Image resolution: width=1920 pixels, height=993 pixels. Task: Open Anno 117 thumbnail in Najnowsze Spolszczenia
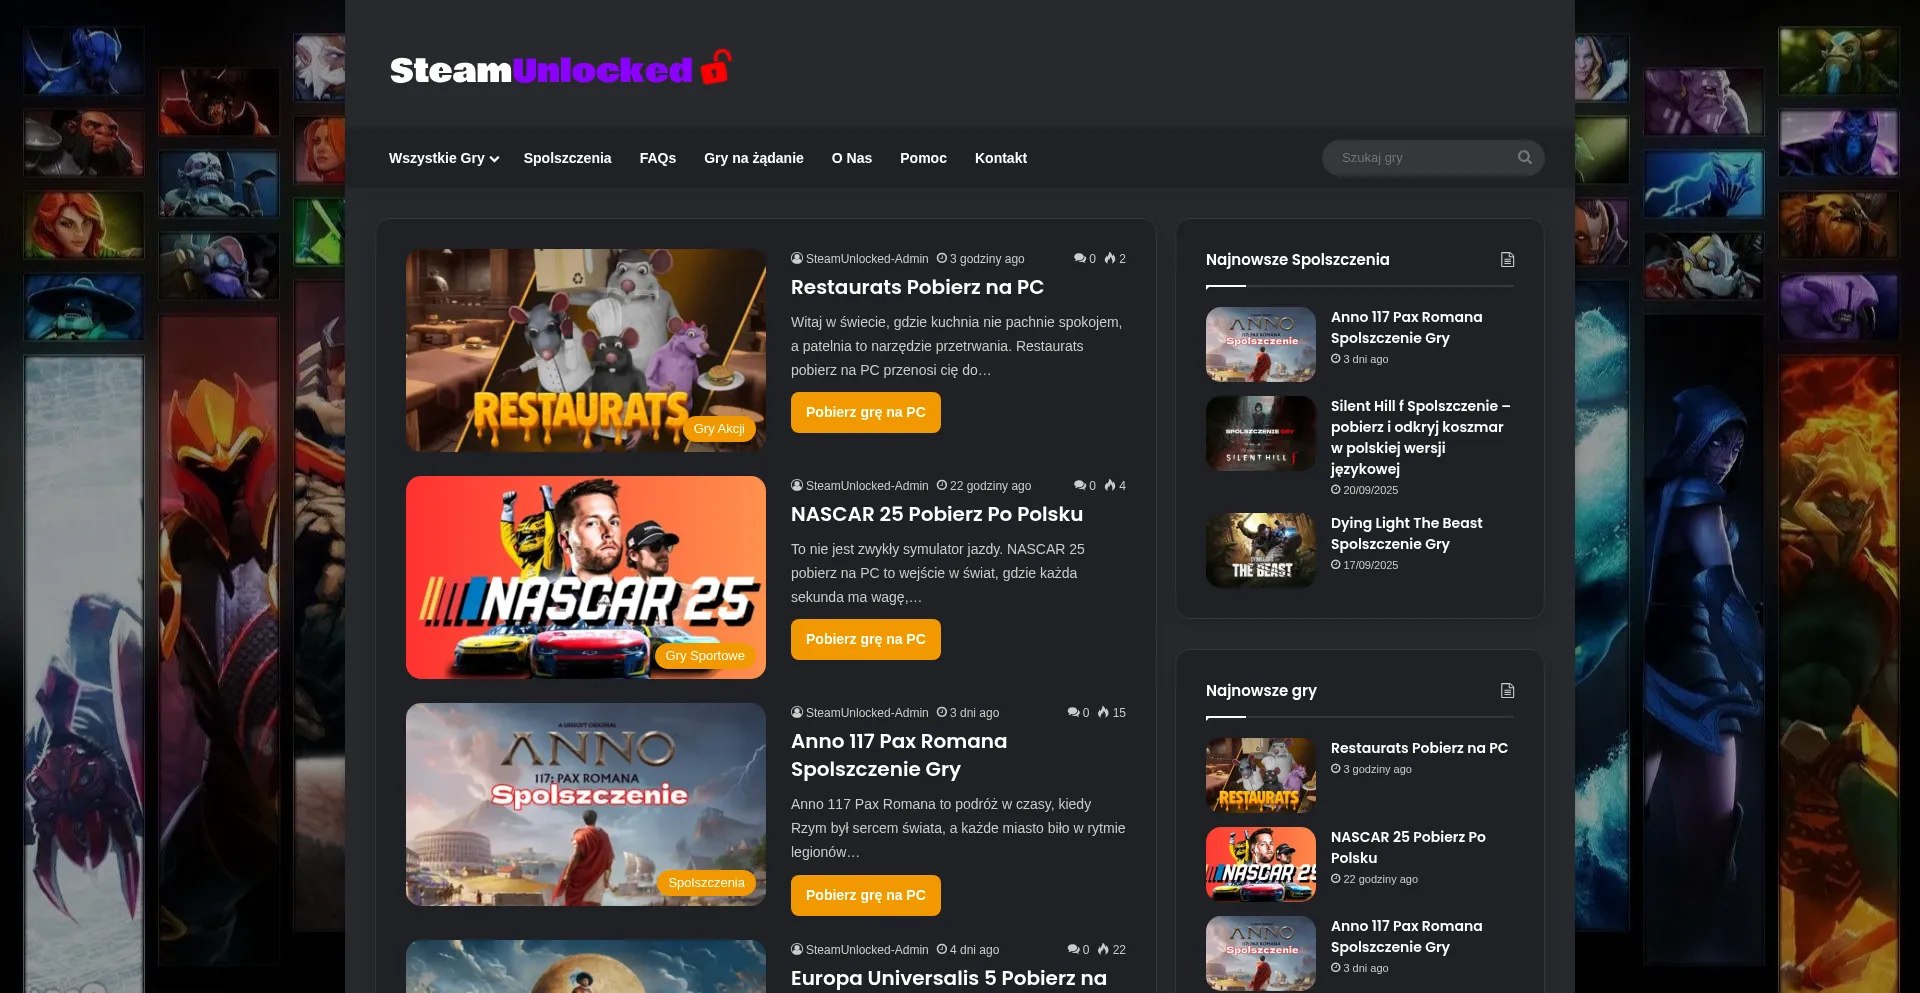pyautogui.click(x=1261, y=344)
